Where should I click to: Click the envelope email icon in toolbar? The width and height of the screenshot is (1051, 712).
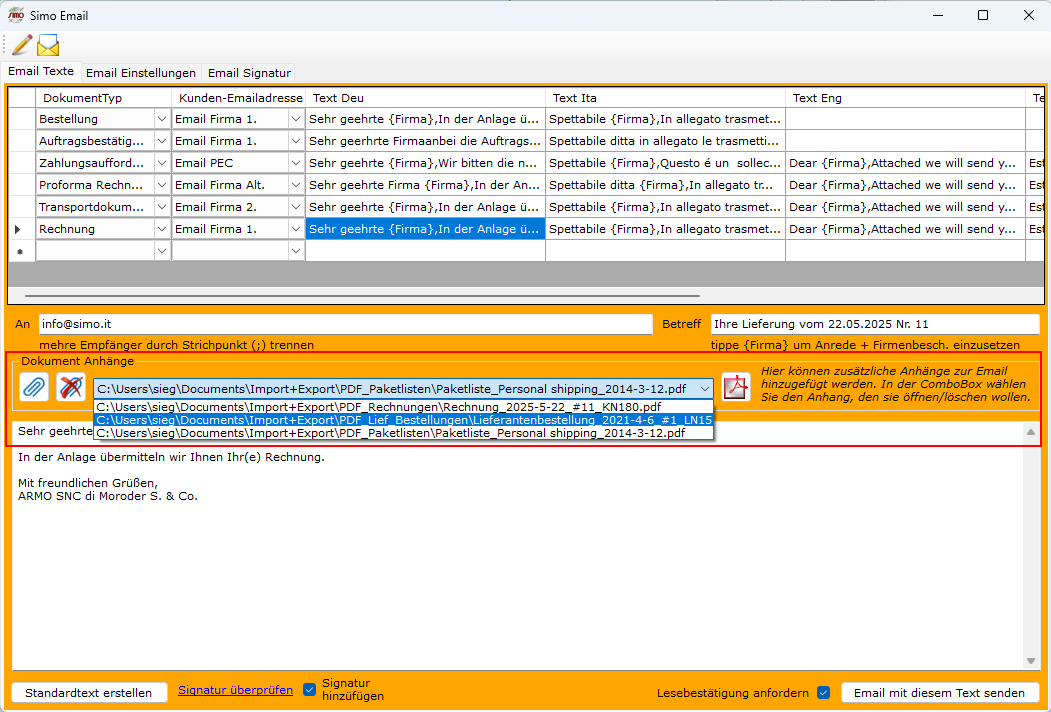(48, 45)
